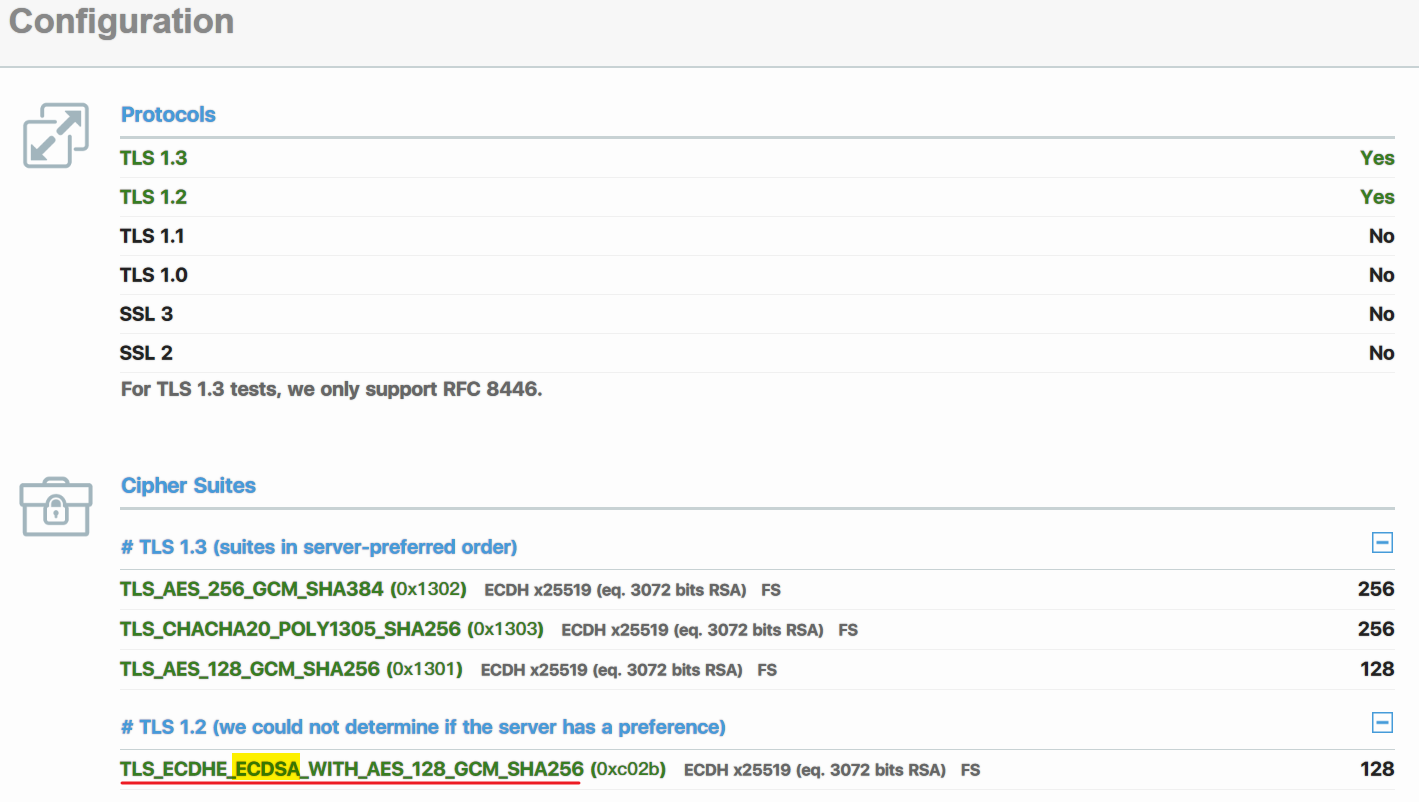Click the 256 strength of TLS_AES_256_GCM_SHA384
1419x802 pixels.
click(x=1376, y=590)
